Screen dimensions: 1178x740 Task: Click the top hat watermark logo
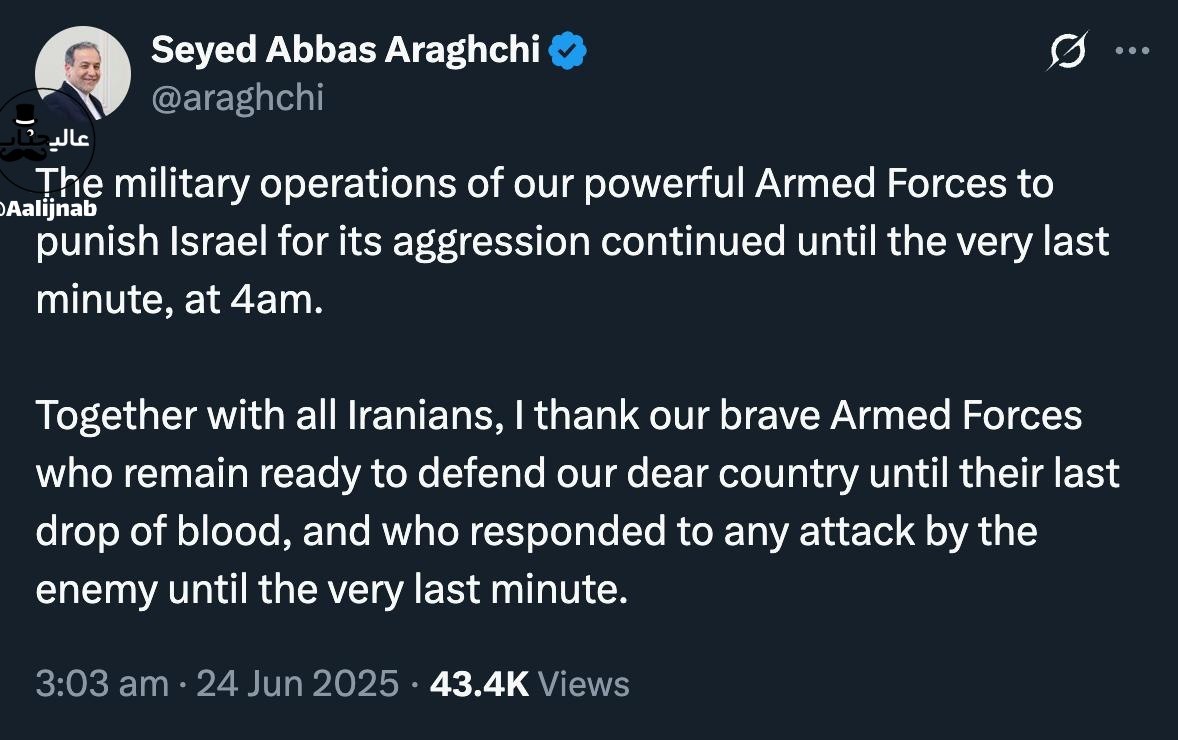pyautogui.click(x=29, y=118)
